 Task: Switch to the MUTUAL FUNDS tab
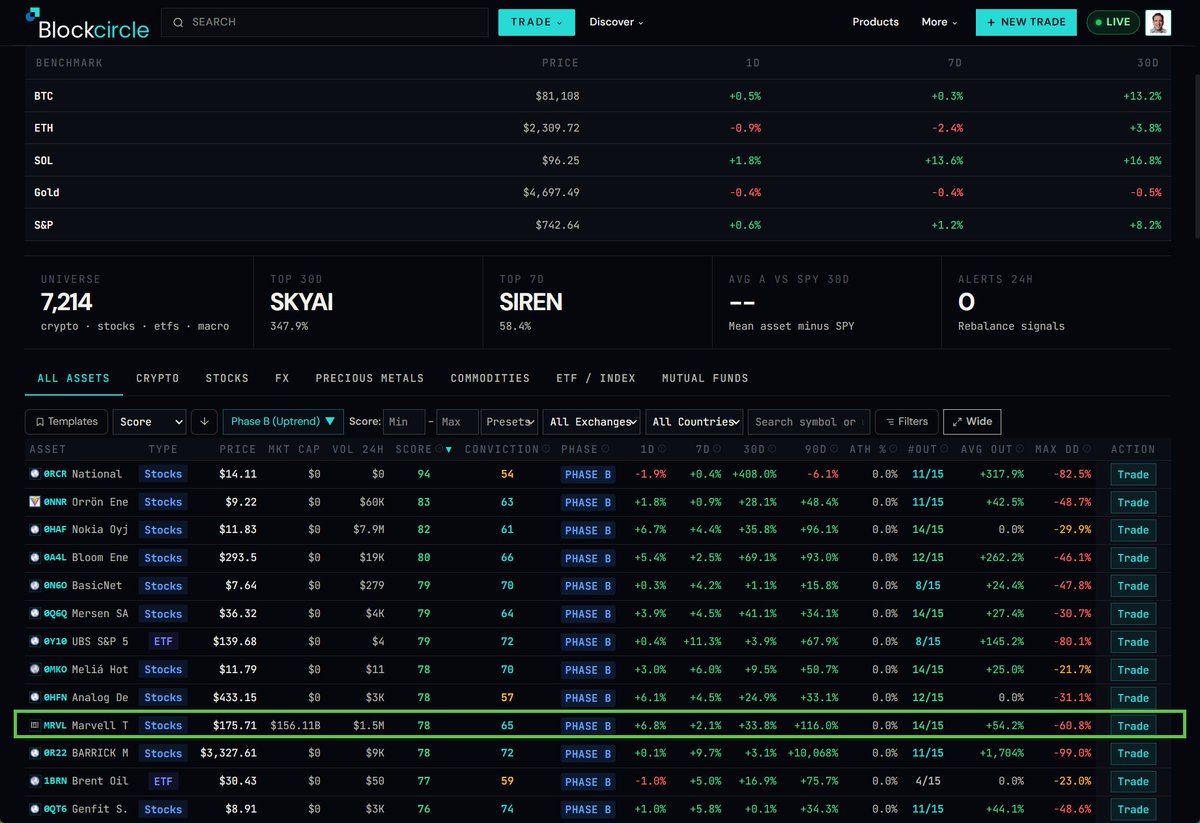pos(705,379)
